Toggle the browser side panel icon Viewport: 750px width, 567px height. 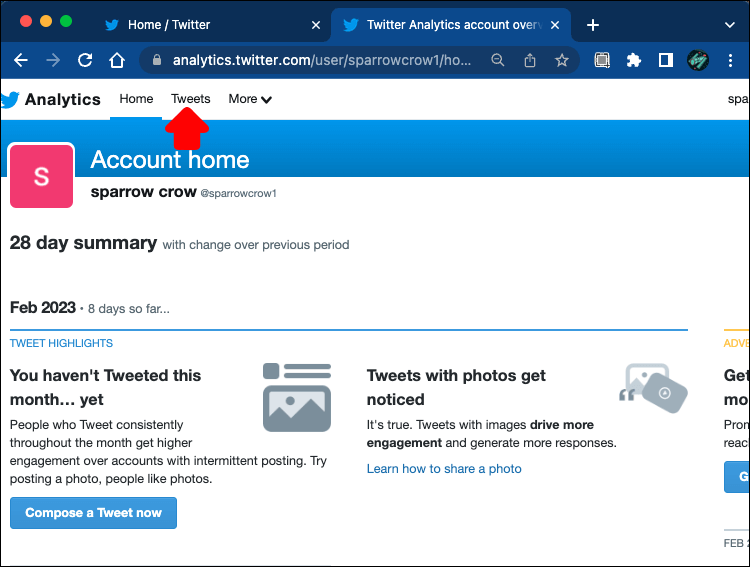click(x=665, y=60)
